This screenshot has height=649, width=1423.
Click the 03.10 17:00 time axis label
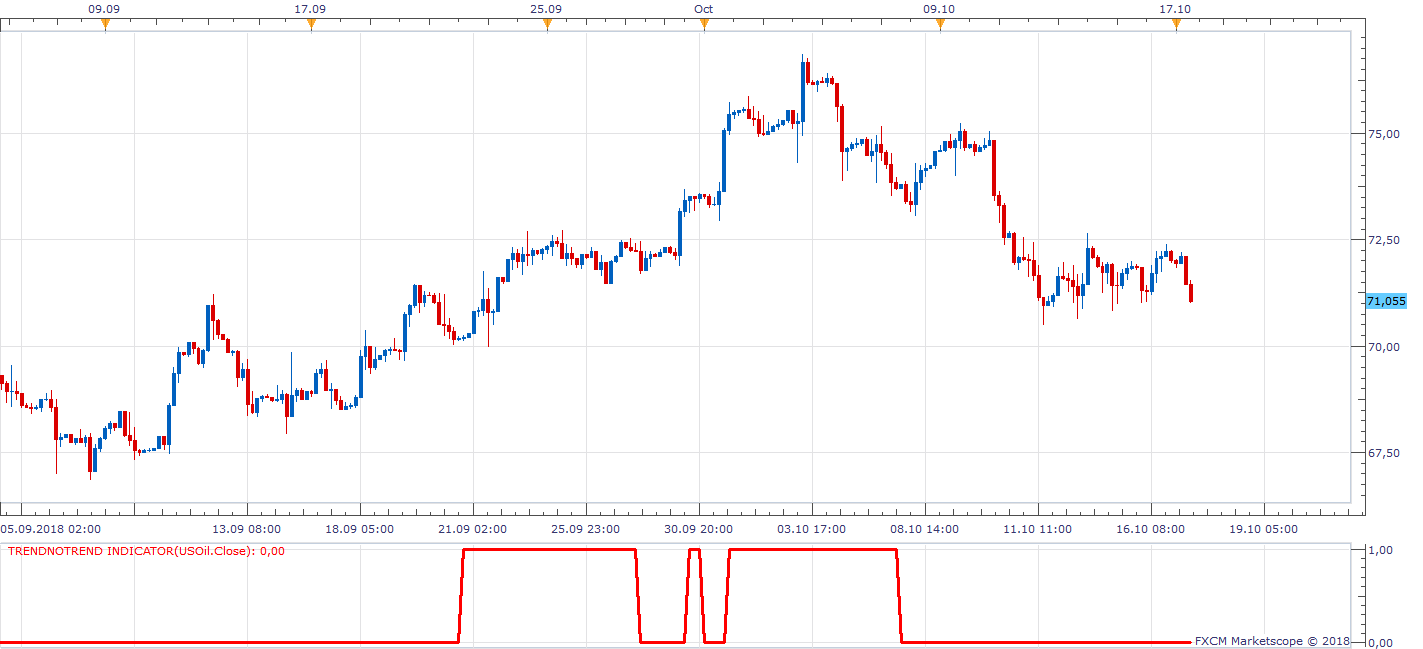813,529
